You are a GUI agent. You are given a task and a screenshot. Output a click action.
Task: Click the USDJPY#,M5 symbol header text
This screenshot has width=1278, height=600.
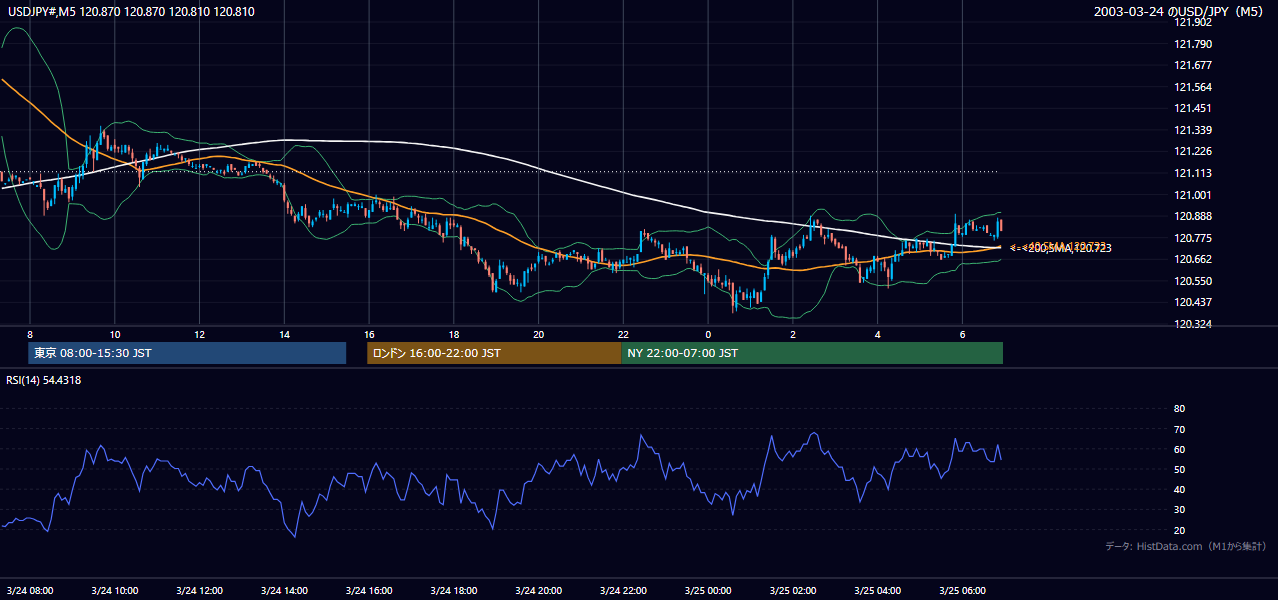(x=130, y=11)
